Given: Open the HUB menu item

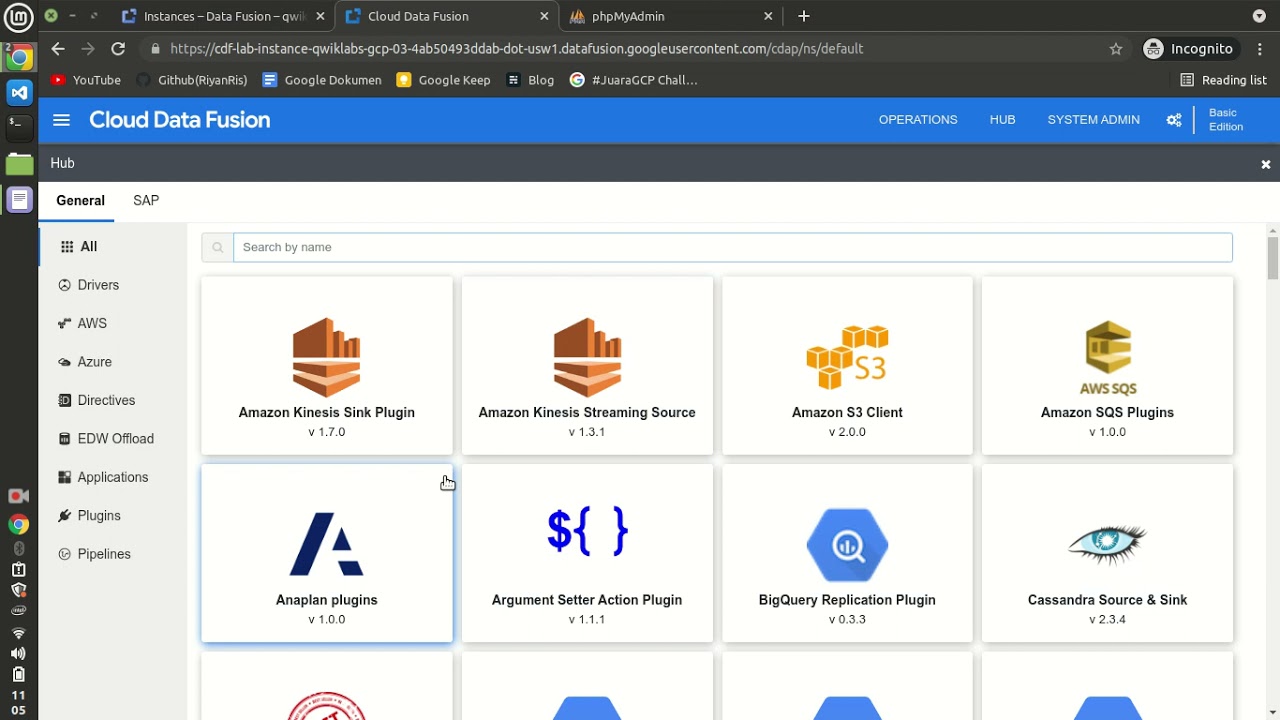Looking at the screenshot, I should (1002, 120).
